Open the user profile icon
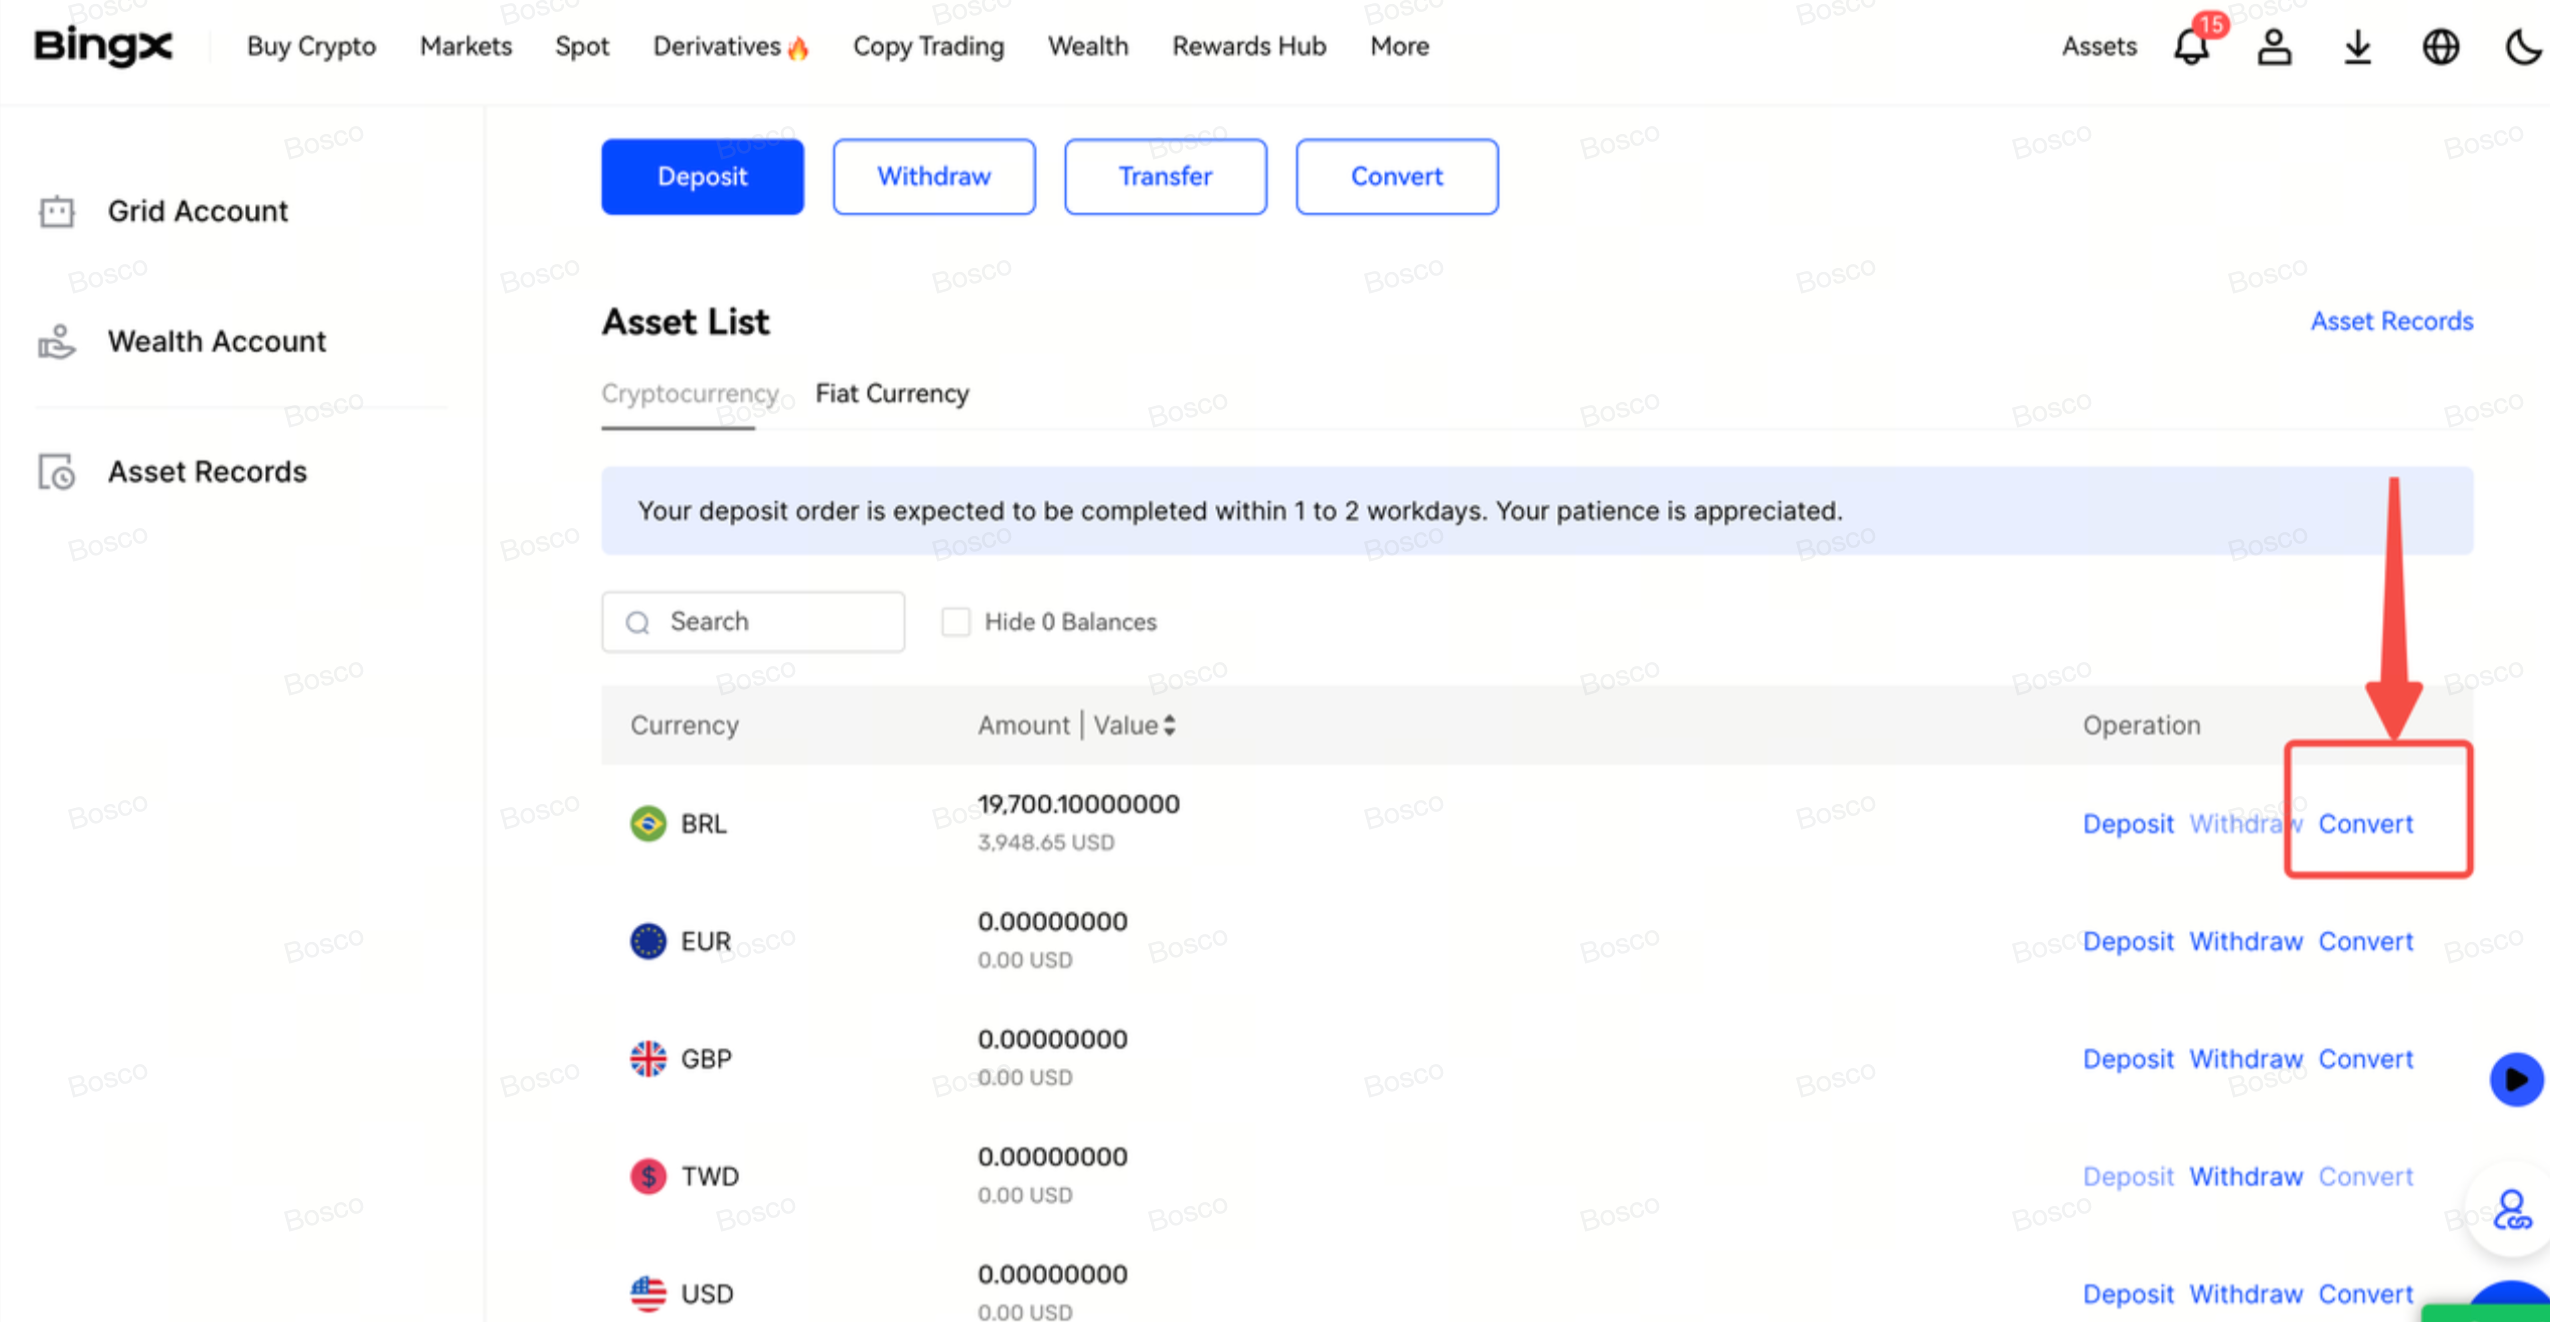Image resolution: width=2550 pixels, height=1322 pixels. [2274, 47]
